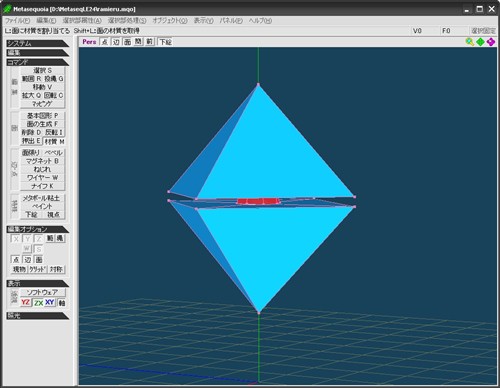Choose the 範囲 R range select command
This screenshot has width=500, height=388.
pos(31,79)
